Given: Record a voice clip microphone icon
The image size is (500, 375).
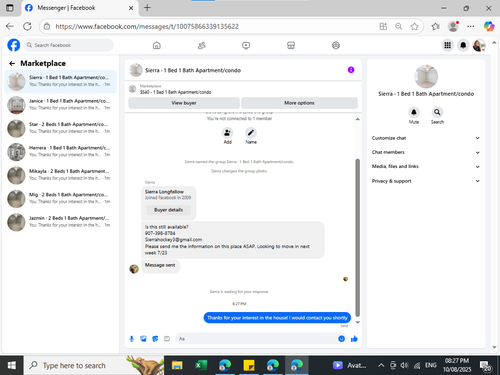Looking at the screenshot, I should click(x=132, y=339).
